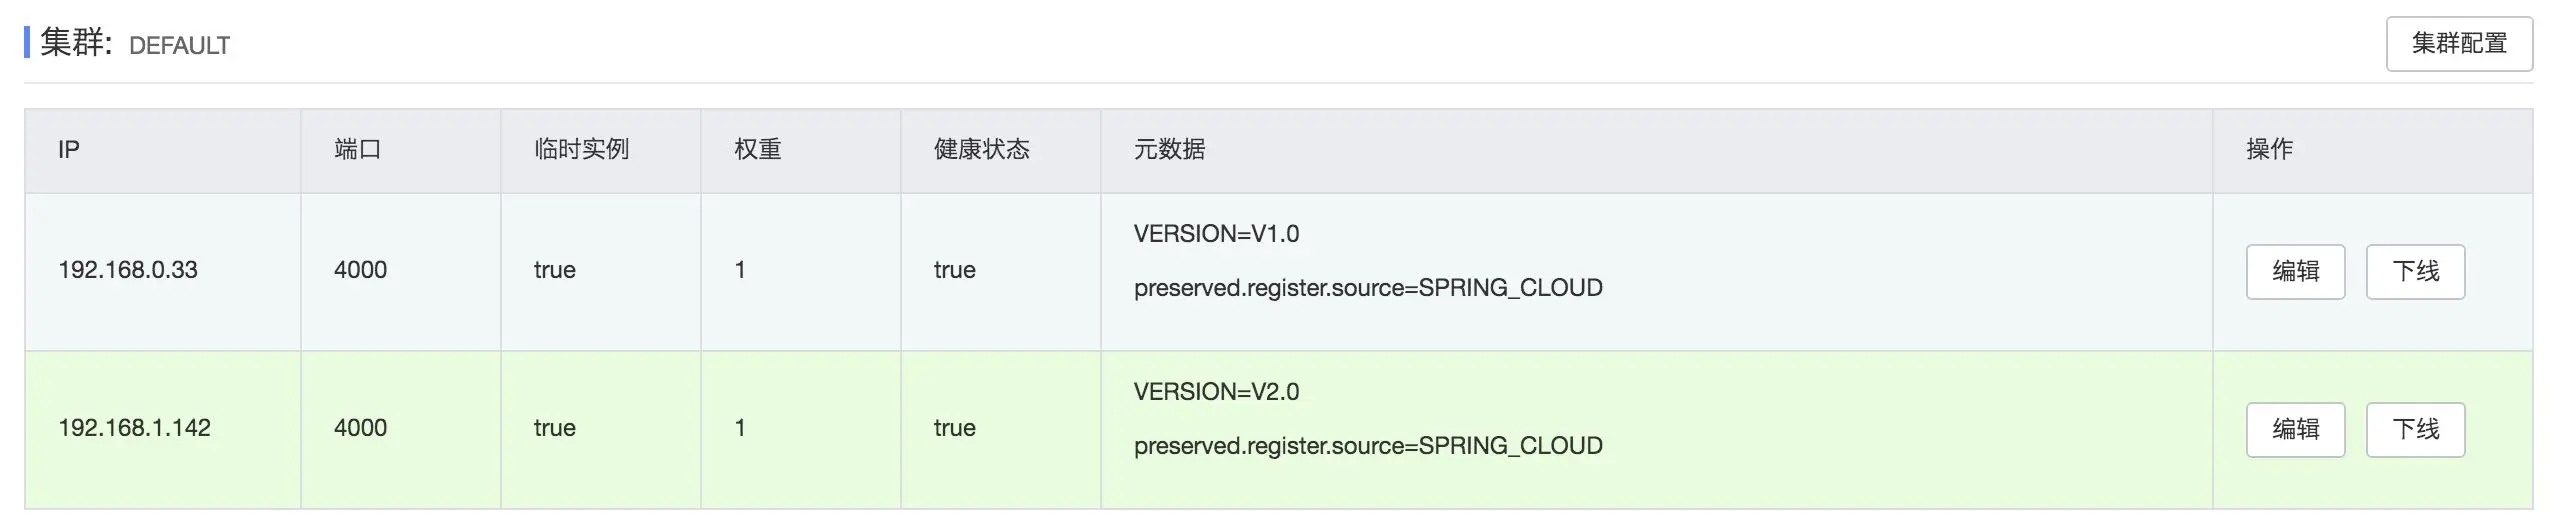
Task: Click 编辑 for instance 192.168.0.33
Action: [x=2294, y=271]
